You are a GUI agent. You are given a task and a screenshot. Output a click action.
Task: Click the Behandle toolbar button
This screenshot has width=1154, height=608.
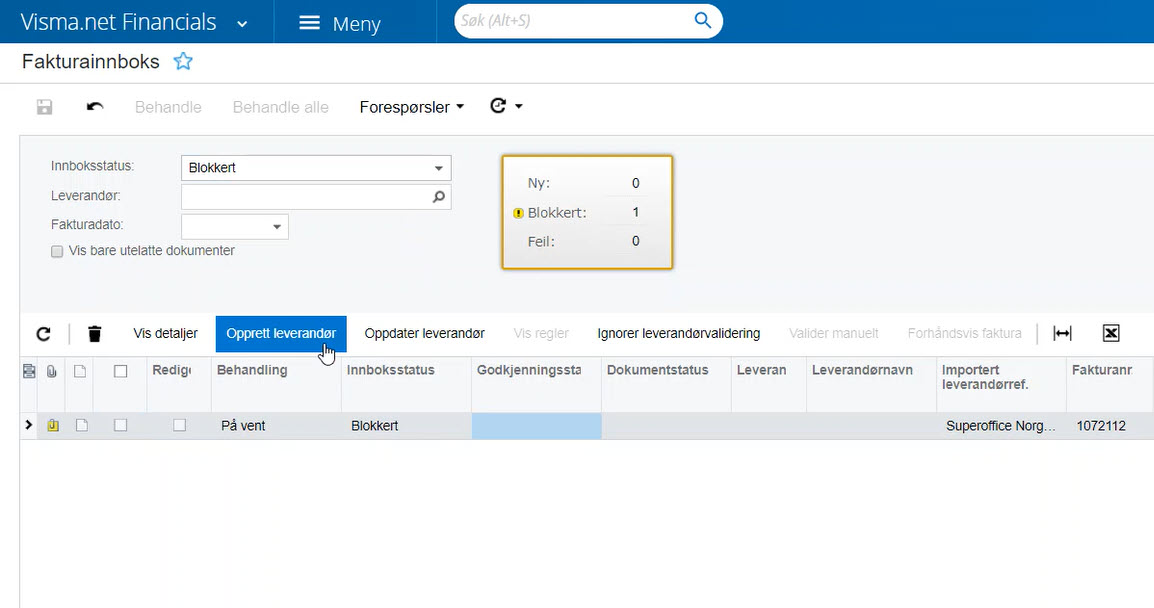pos(168,107)
